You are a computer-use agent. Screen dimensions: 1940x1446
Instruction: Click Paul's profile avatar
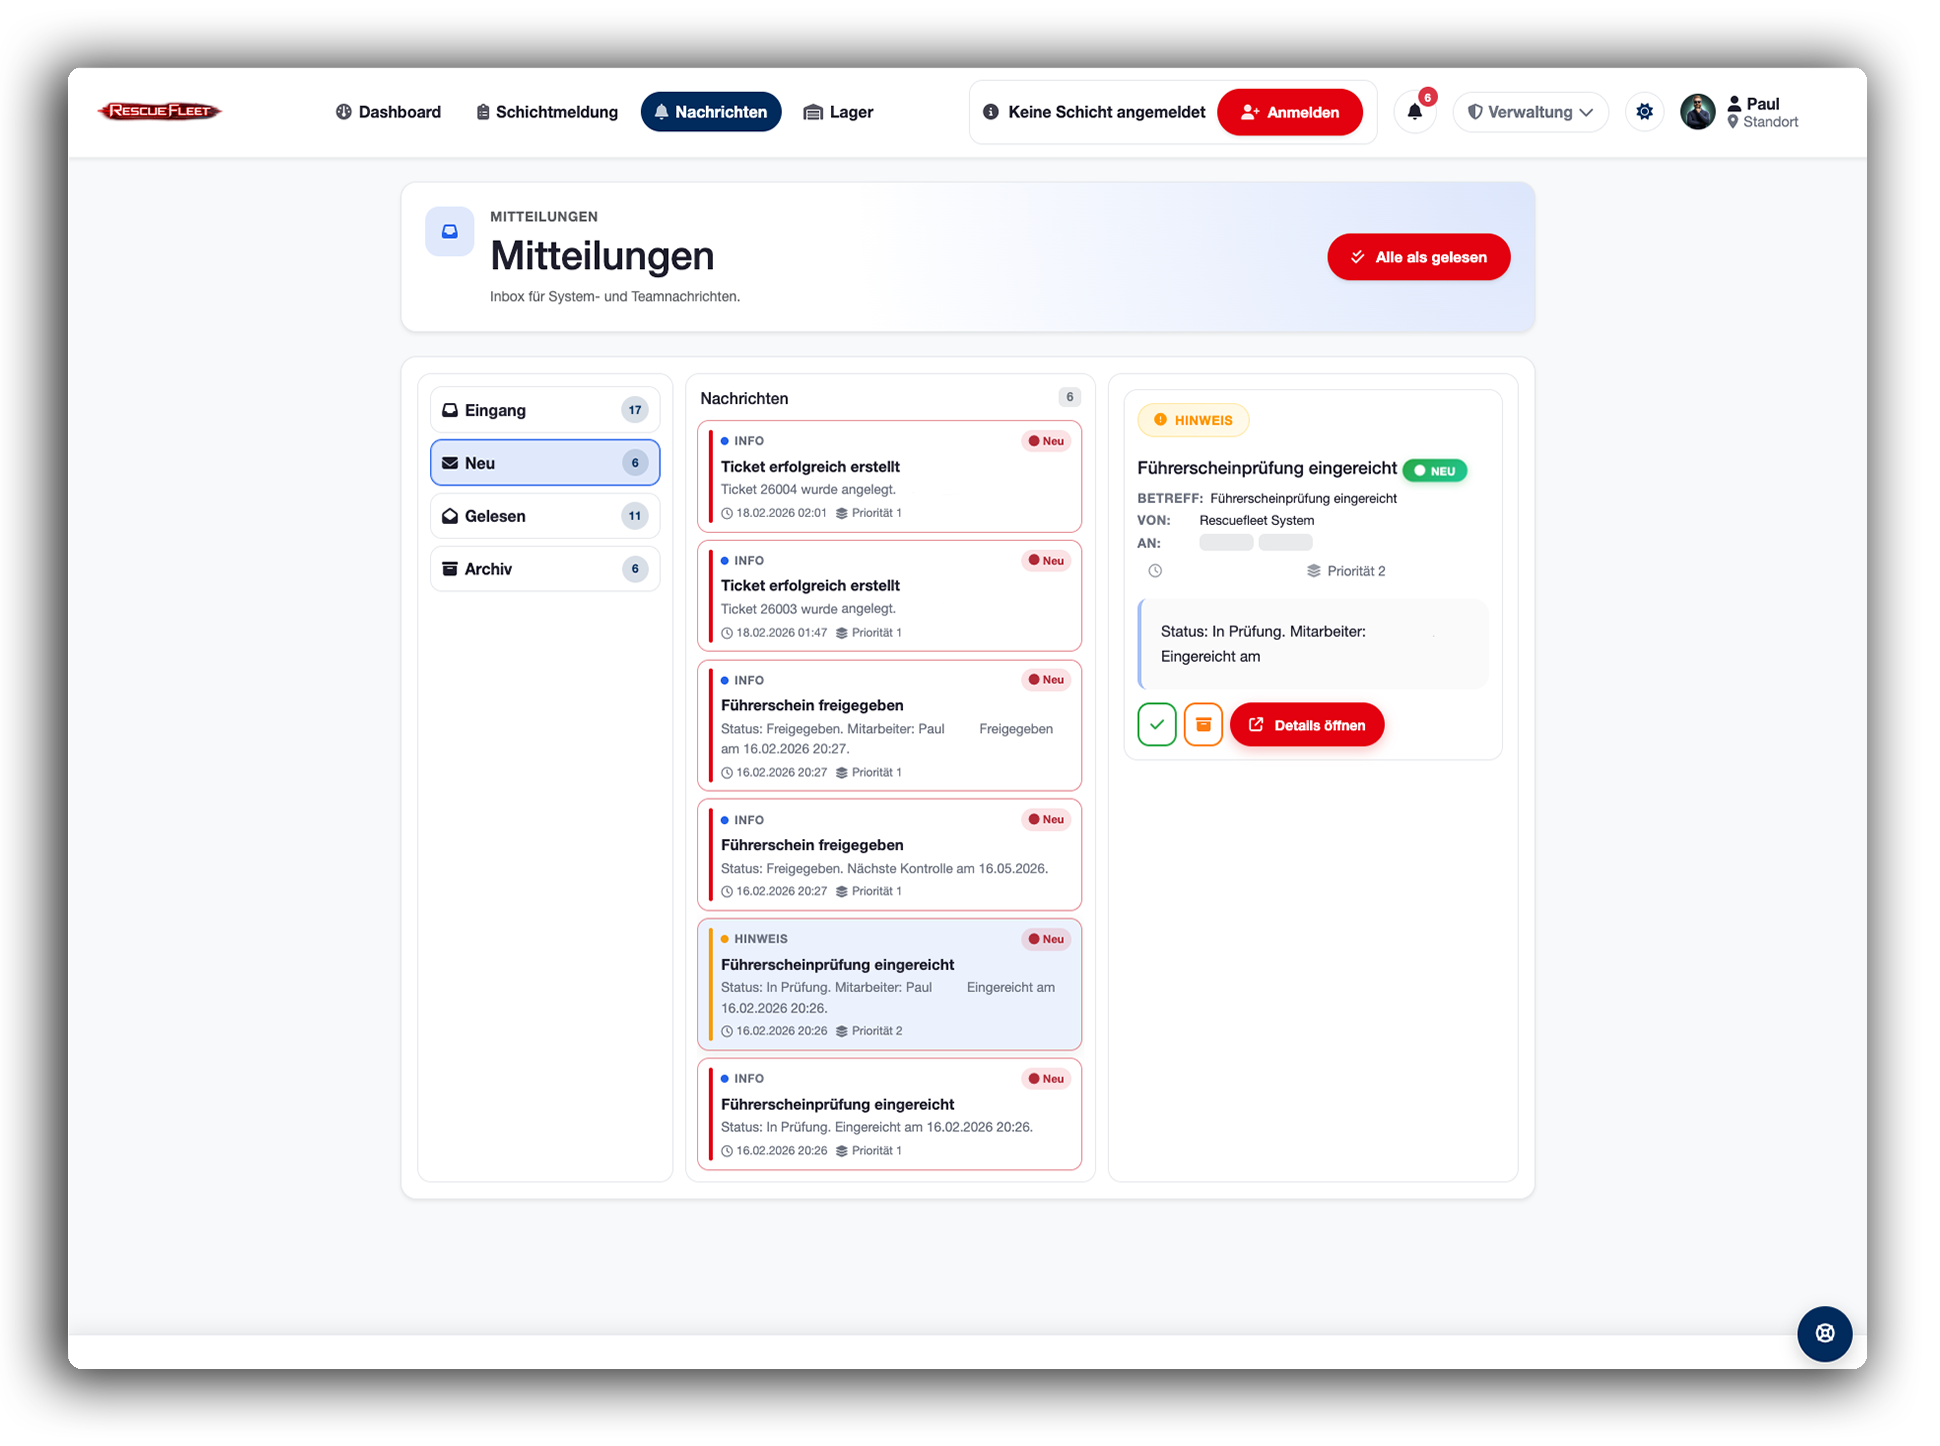tap(1698, 112)
